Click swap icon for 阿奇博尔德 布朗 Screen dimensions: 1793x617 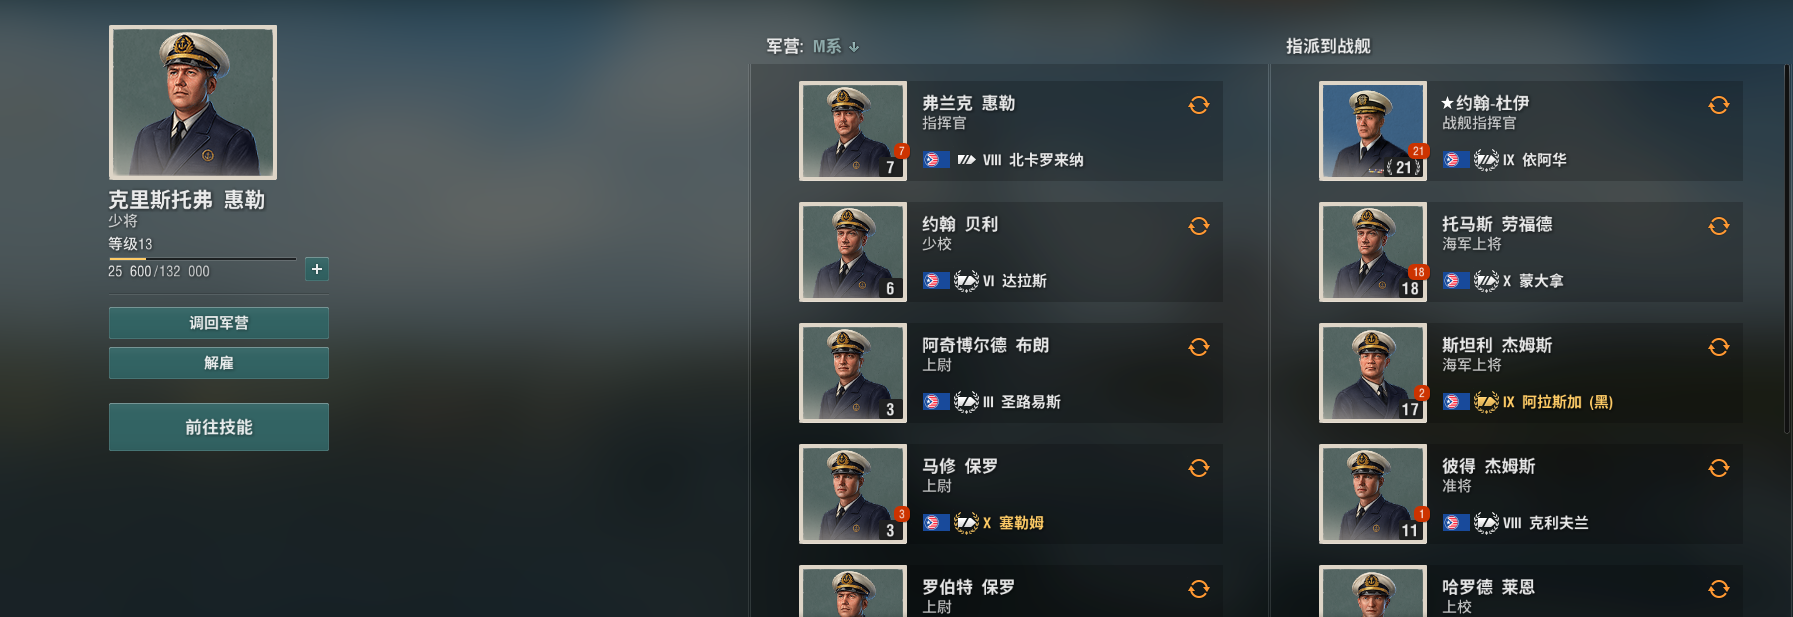tap(1199, 347)
